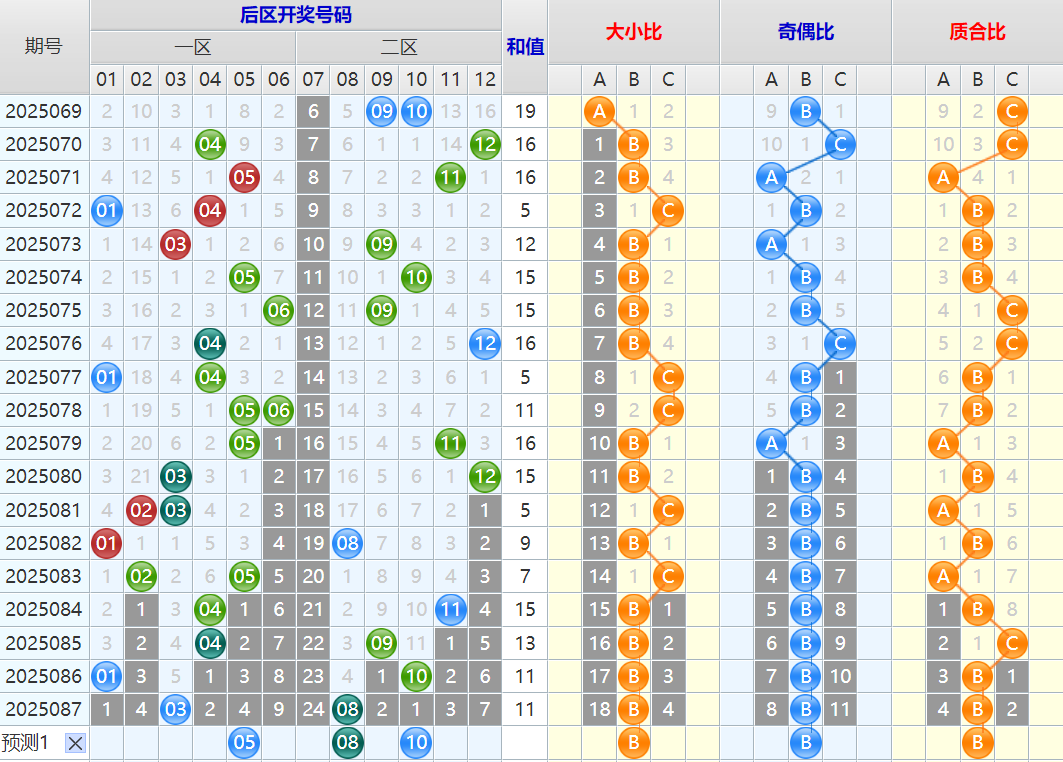Click sum value 7 in row 2025083

click(525, 576)
